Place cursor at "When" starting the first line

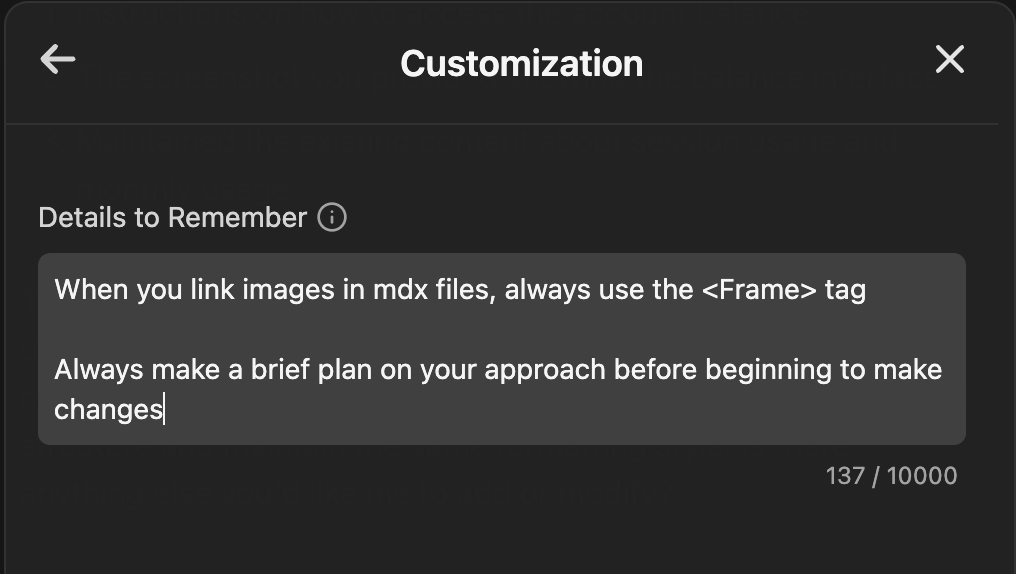coord(86,290)
